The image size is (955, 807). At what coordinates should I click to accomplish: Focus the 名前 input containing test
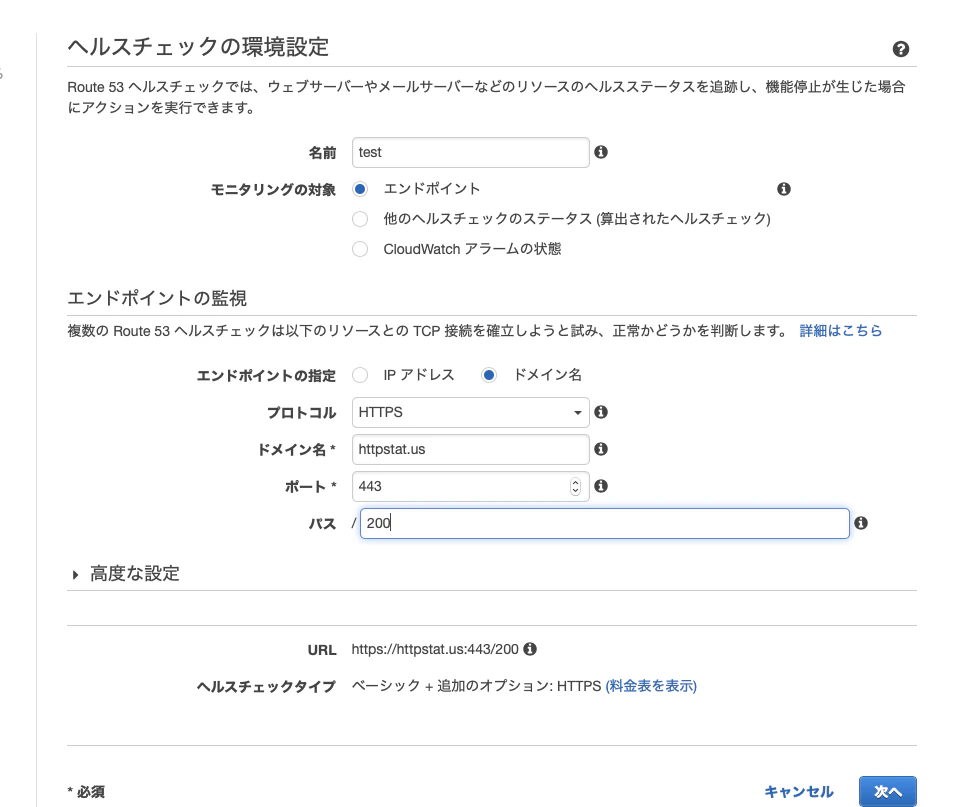tap(470, 152)
